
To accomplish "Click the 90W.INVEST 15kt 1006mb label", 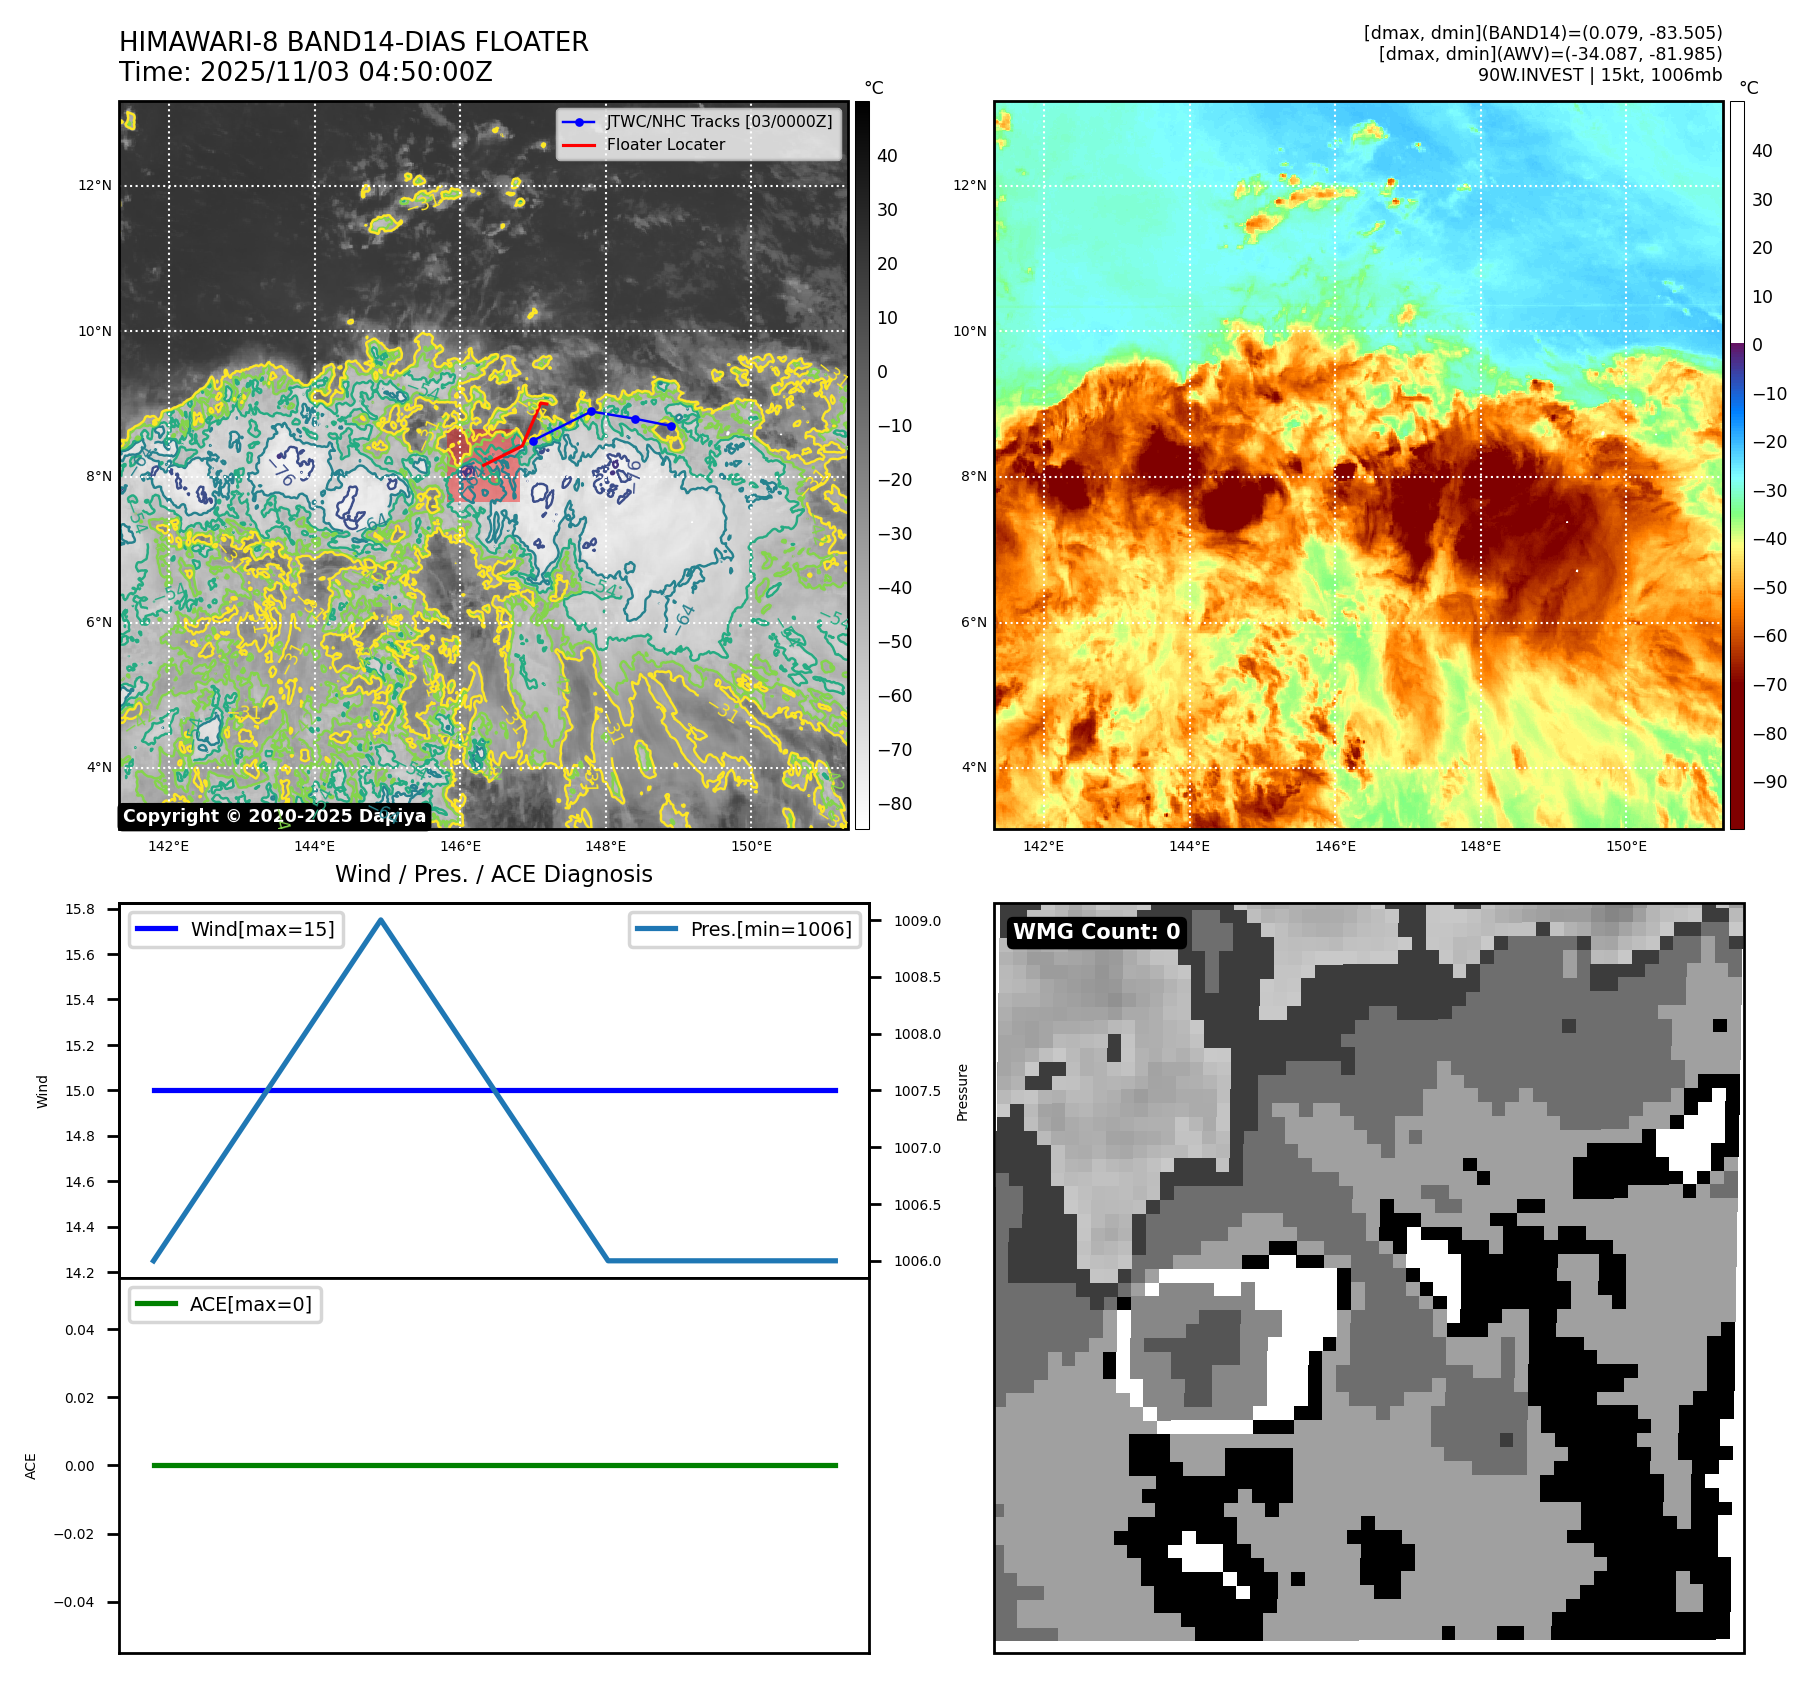I will (1599, 75).
